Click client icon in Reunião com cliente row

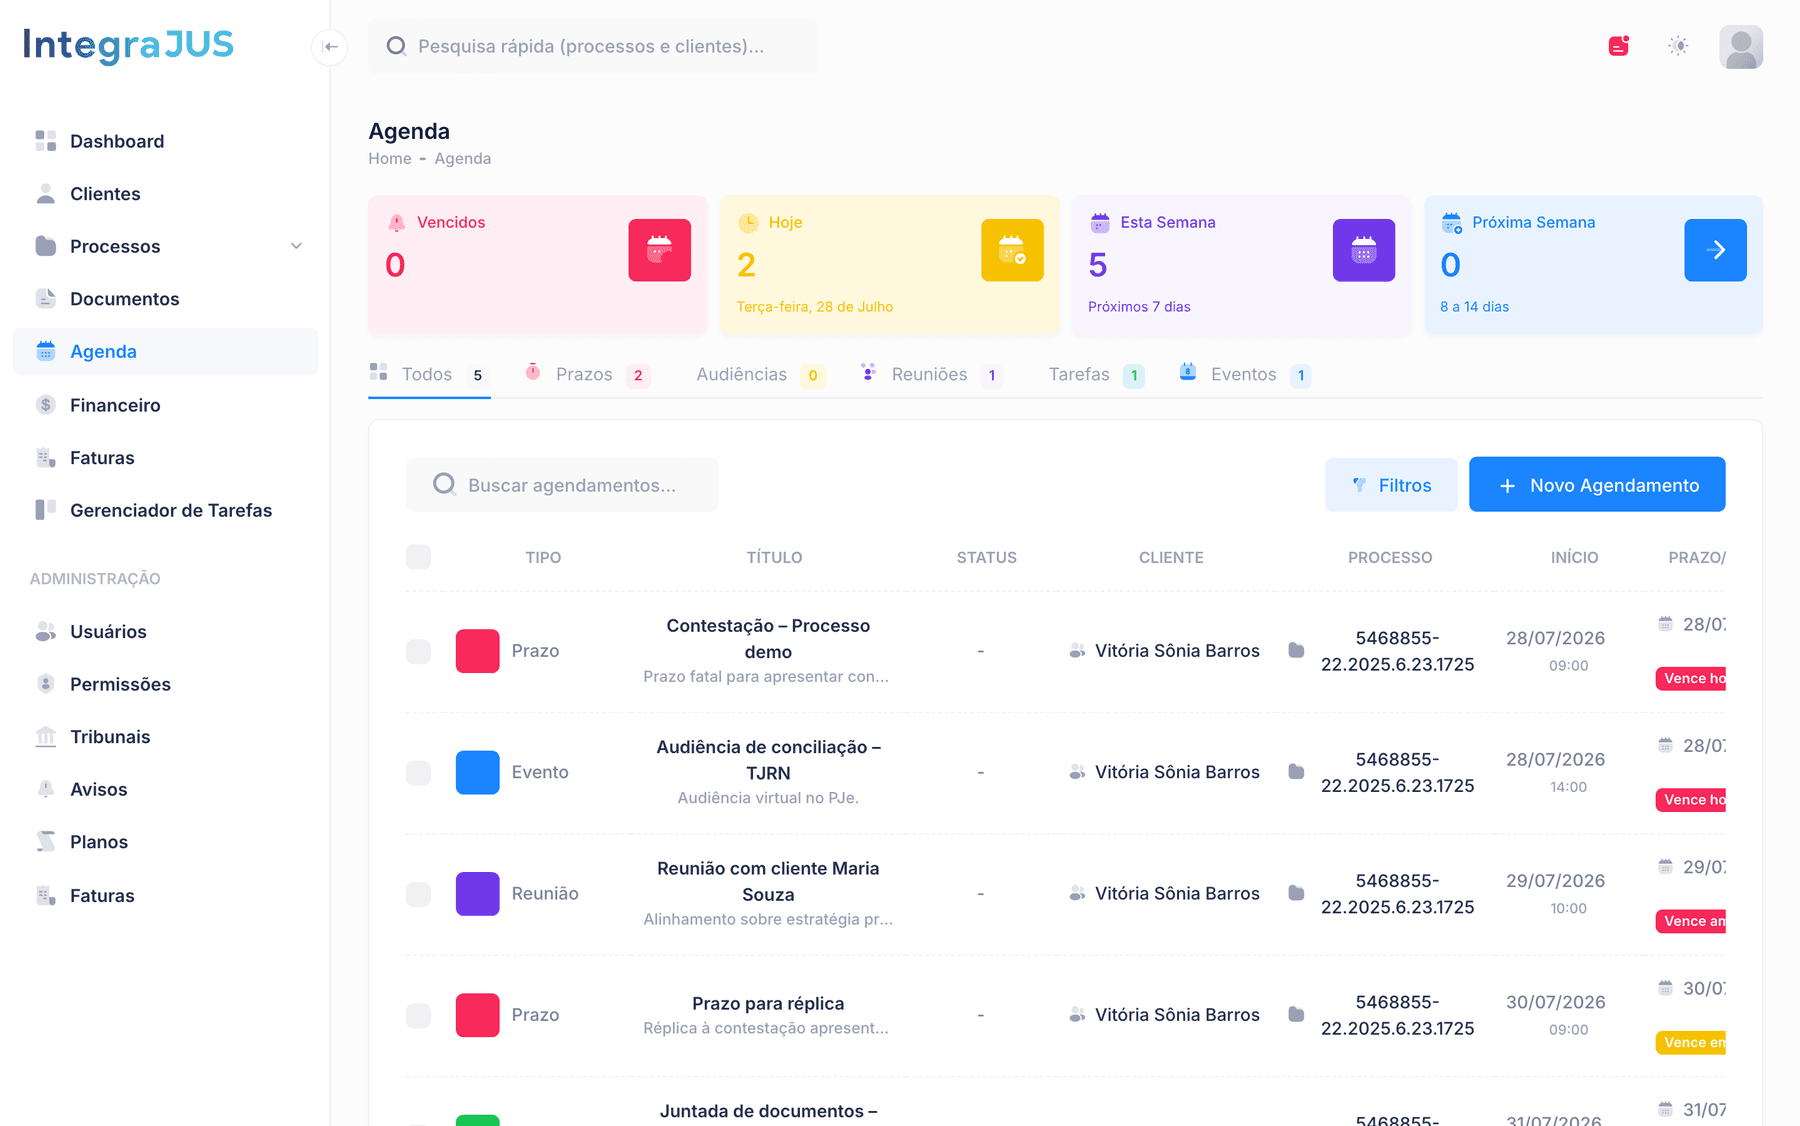1077,893
